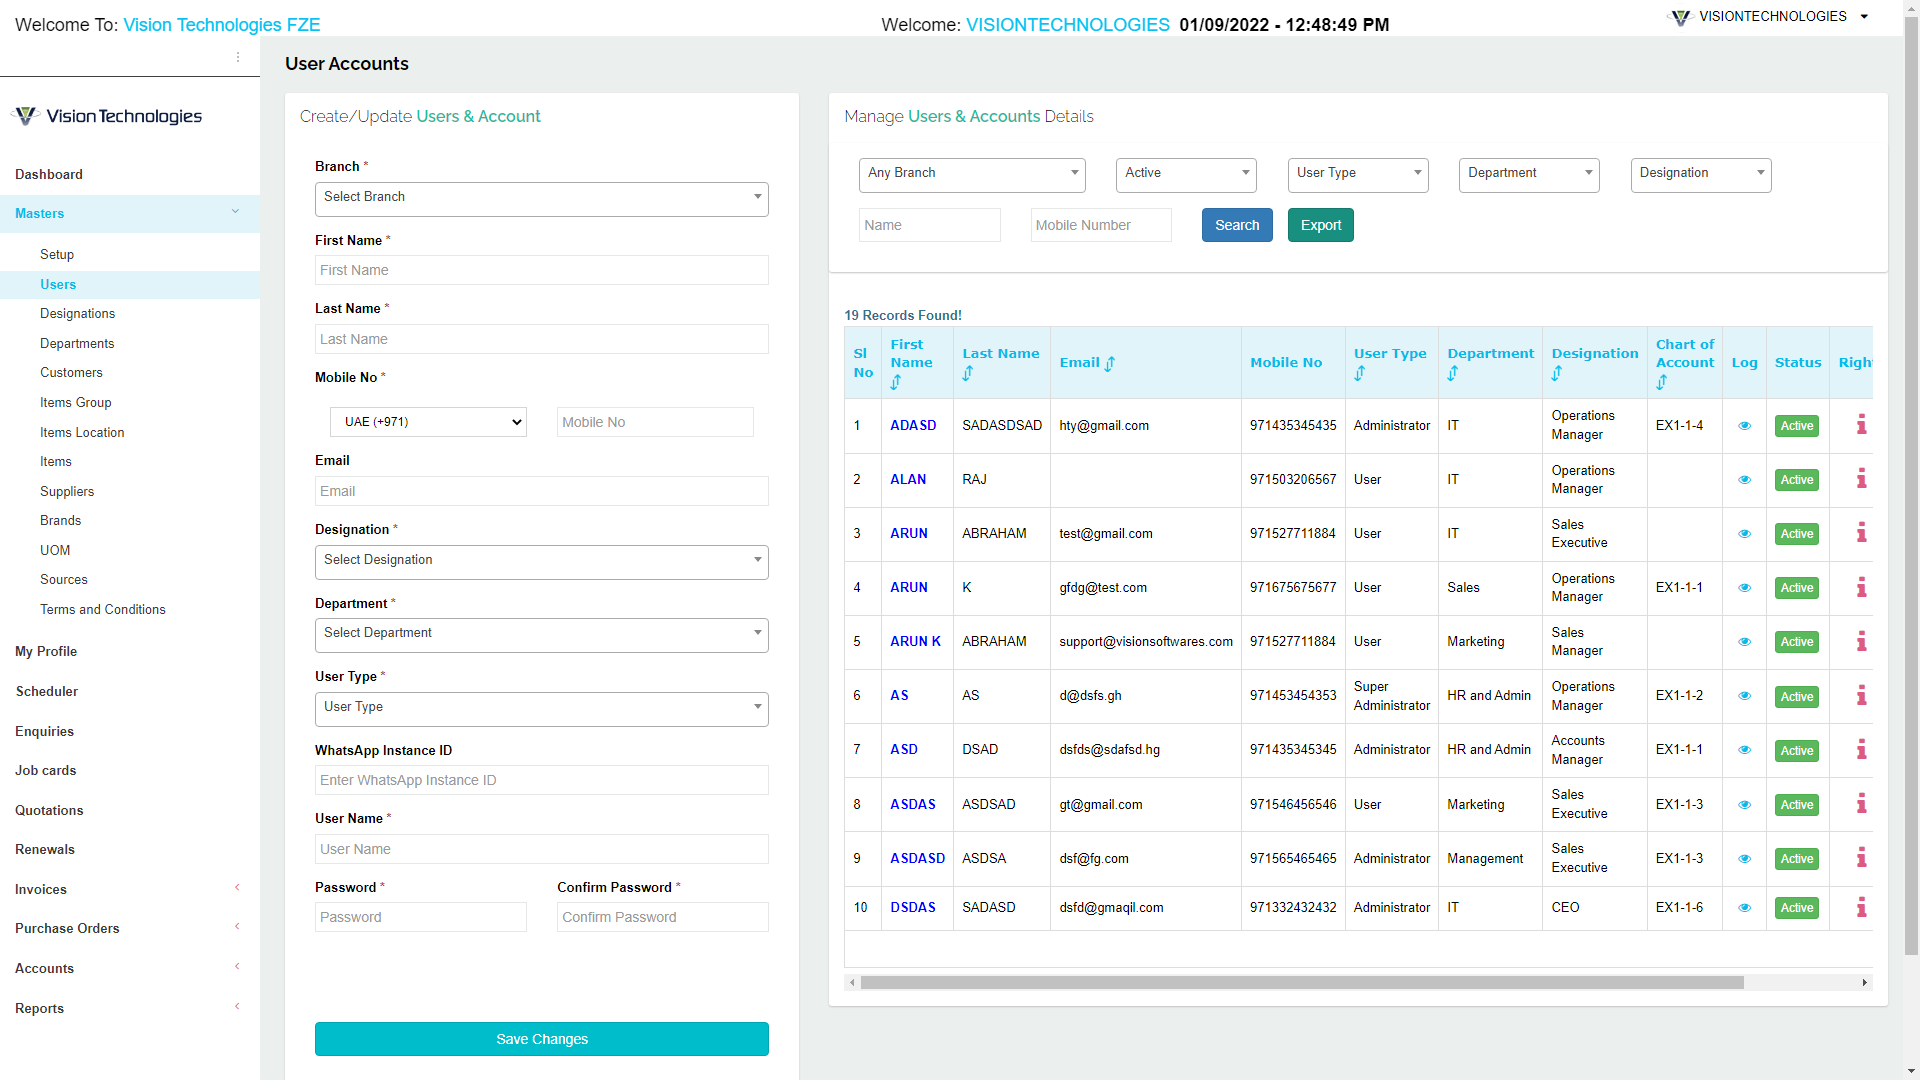Select Suppliers in the sidebar menu
The image size is (1920, 1080).
66,491
